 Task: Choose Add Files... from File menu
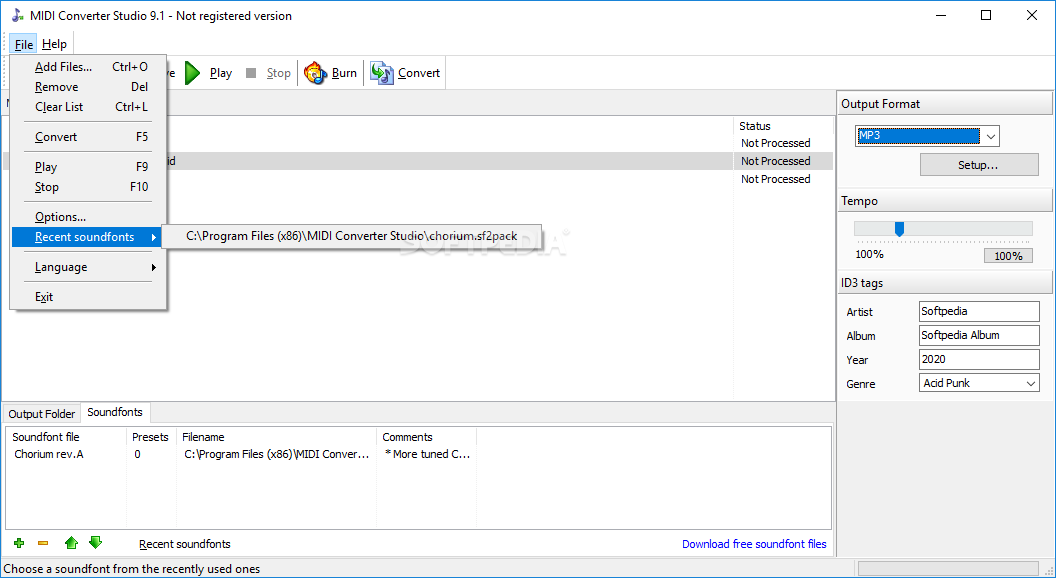point(88,67)
